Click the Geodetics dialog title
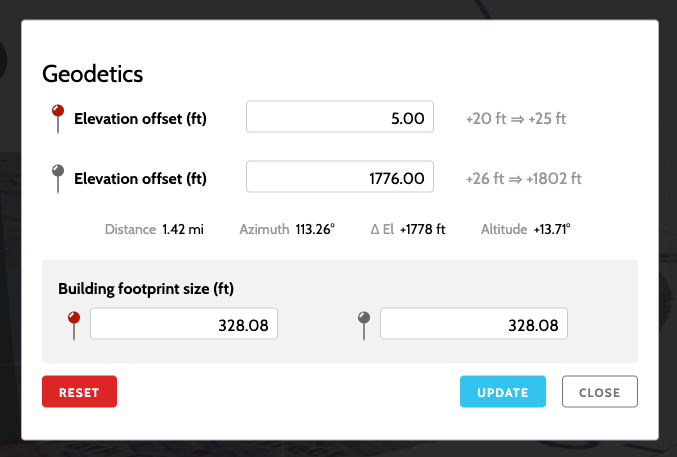This screenshot has width=677, height=457. click(92, 73)
